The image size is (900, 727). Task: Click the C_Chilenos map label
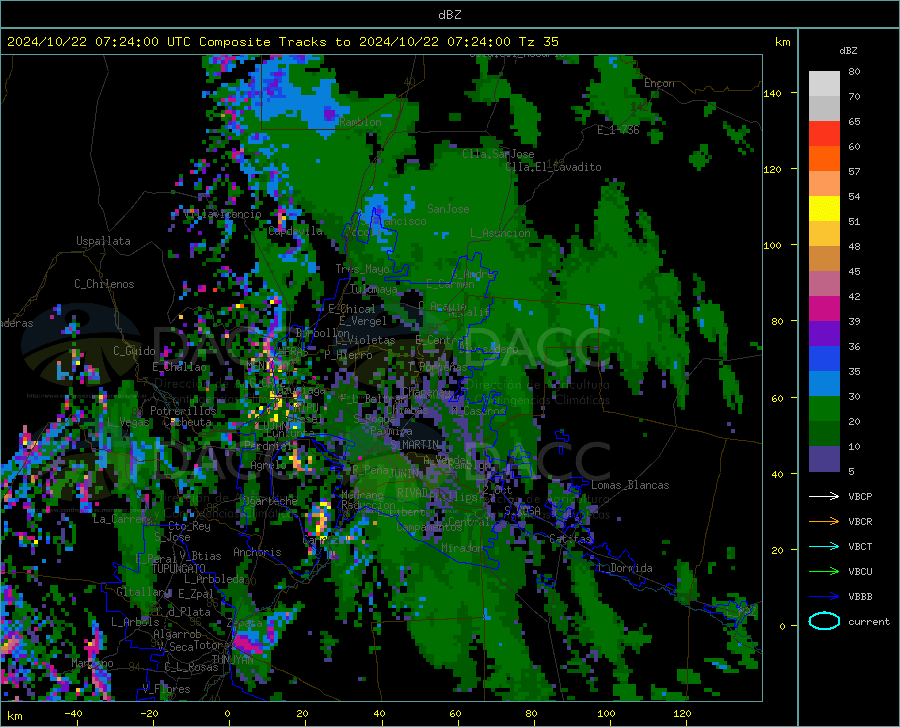point(104,284)
